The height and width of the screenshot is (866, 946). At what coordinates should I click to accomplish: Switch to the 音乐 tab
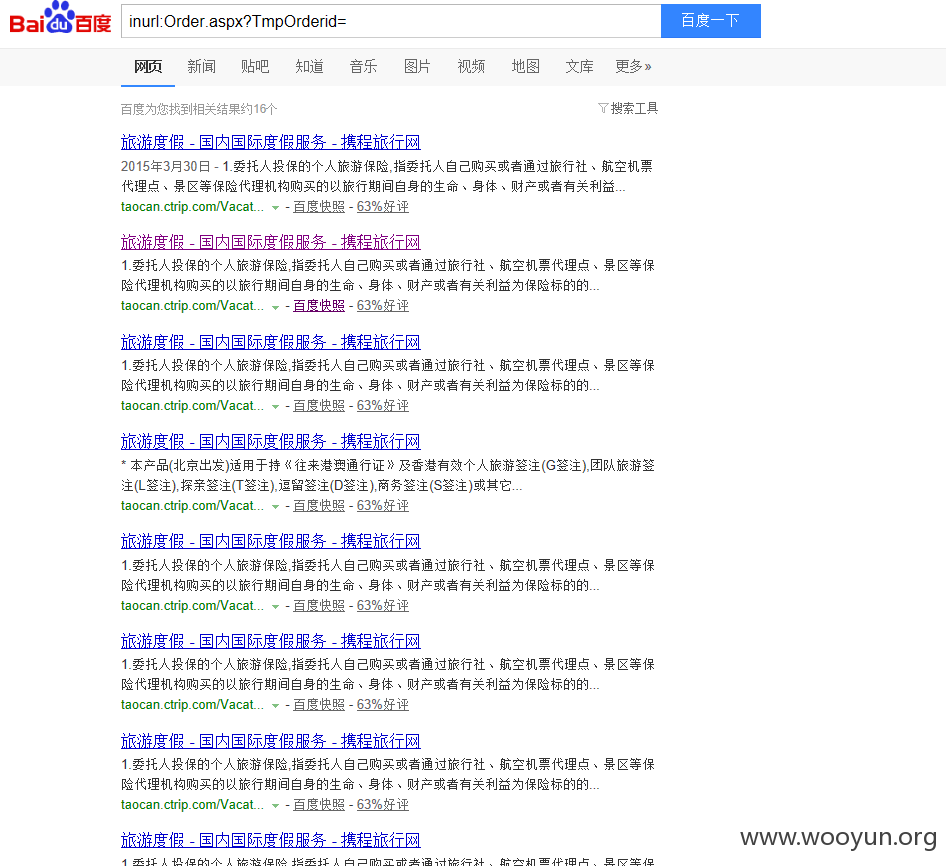(363, 66)
